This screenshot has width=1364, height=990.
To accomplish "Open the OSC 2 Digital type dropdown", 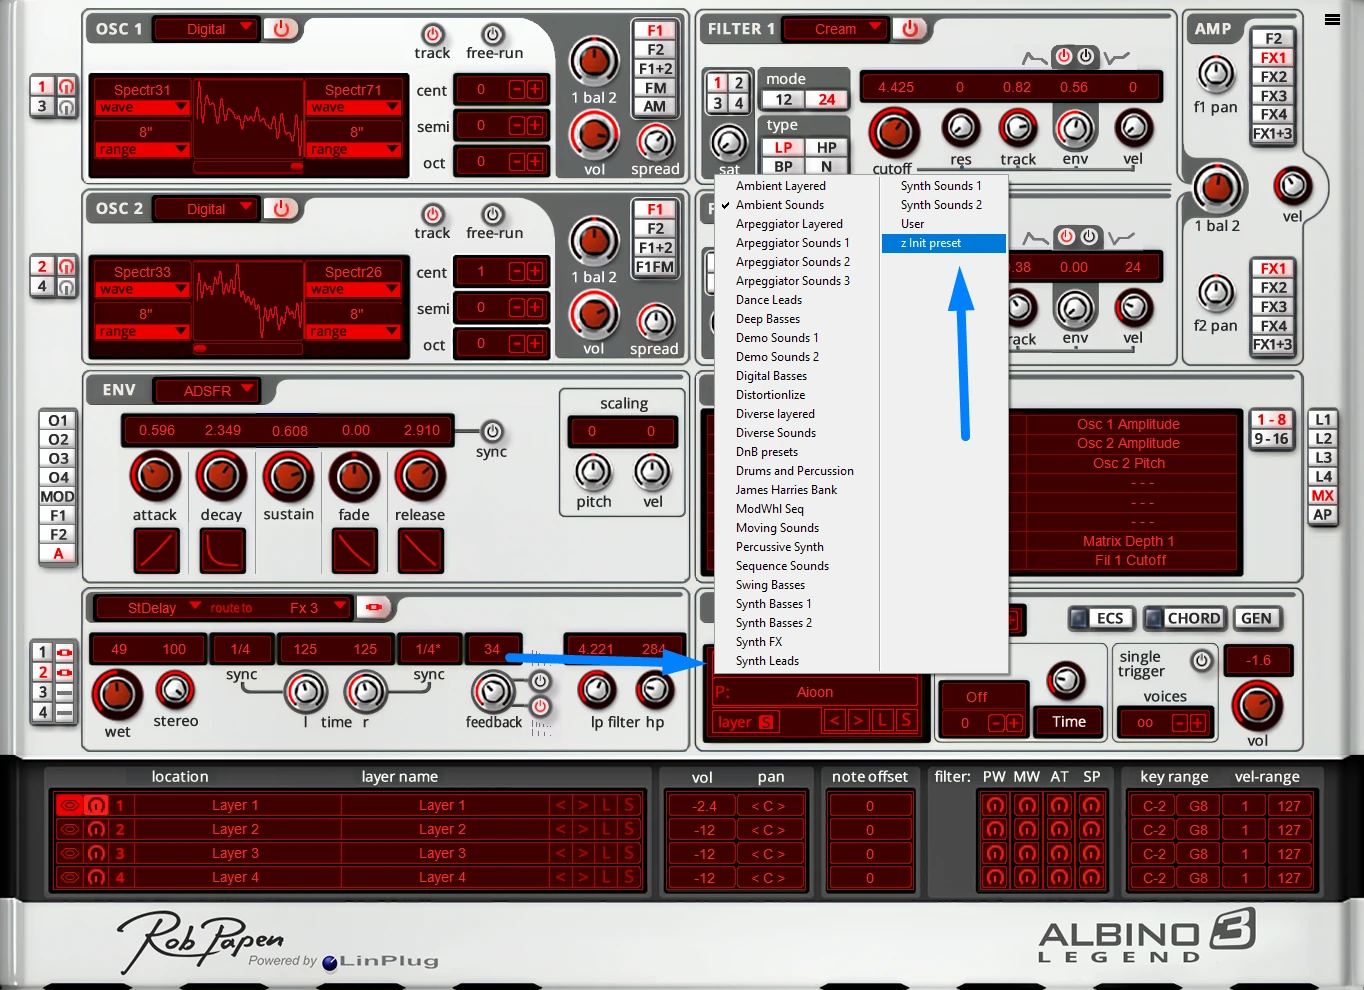I will click(208, 208).
